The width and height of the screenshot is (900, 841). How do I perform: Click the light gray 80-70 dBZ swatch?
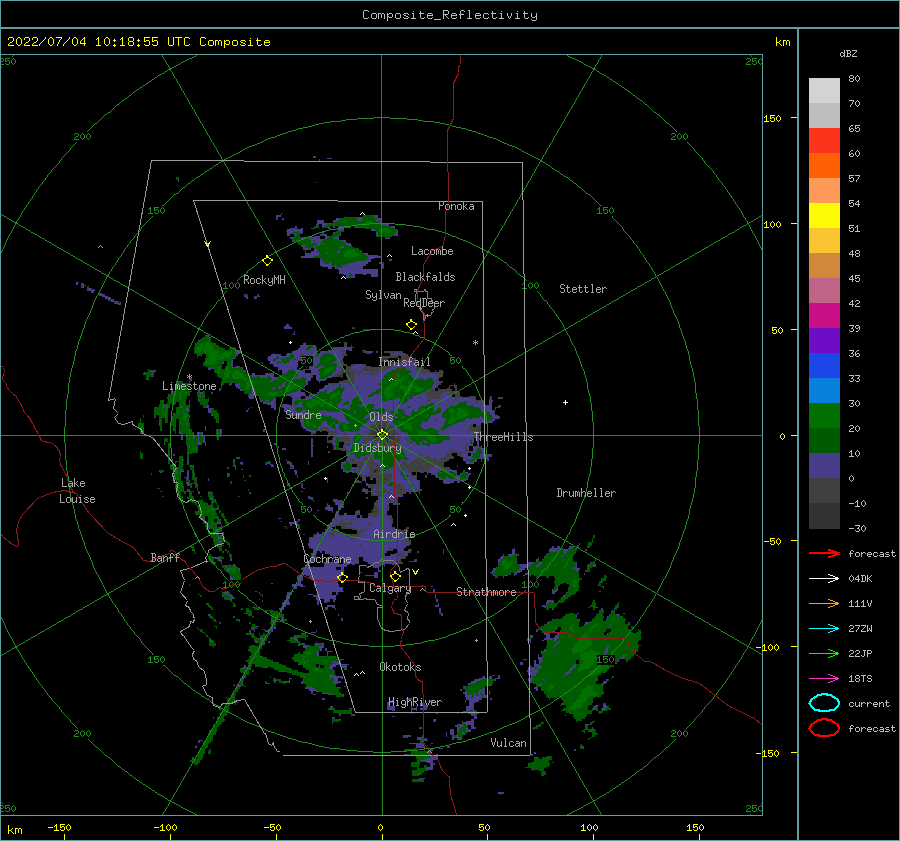click(824, 91)
